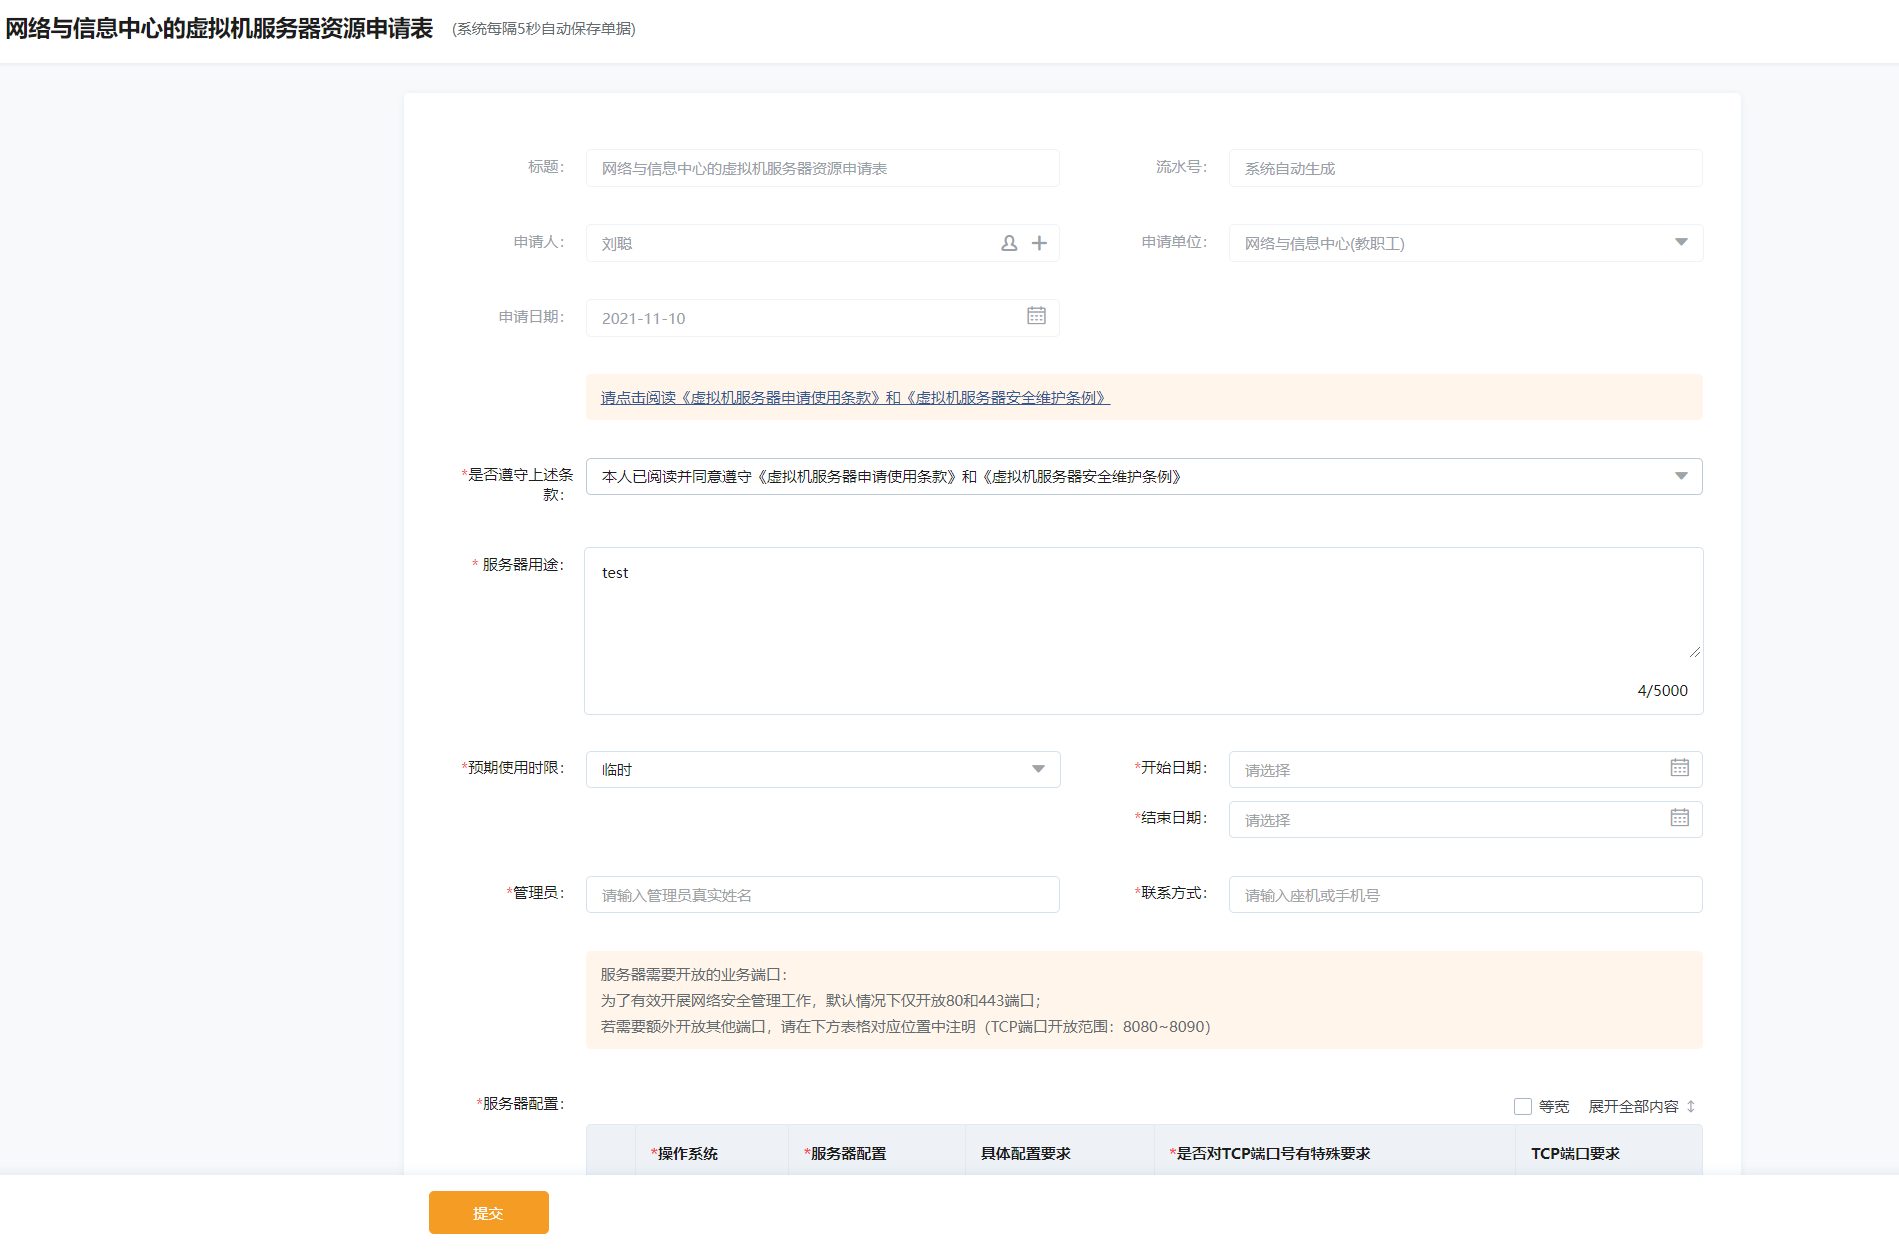1899x1249 pixels.
Task: Click the 标题 title input field
Action: tap(822, 168)
